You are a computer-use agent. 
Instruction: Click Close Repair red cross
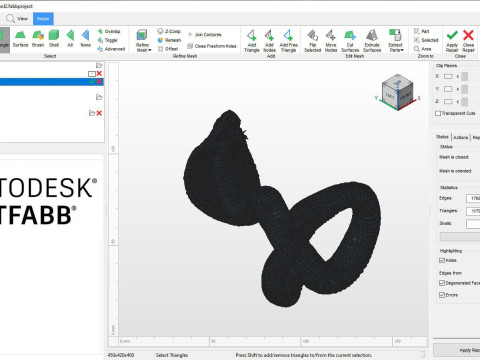click(468, 41)
